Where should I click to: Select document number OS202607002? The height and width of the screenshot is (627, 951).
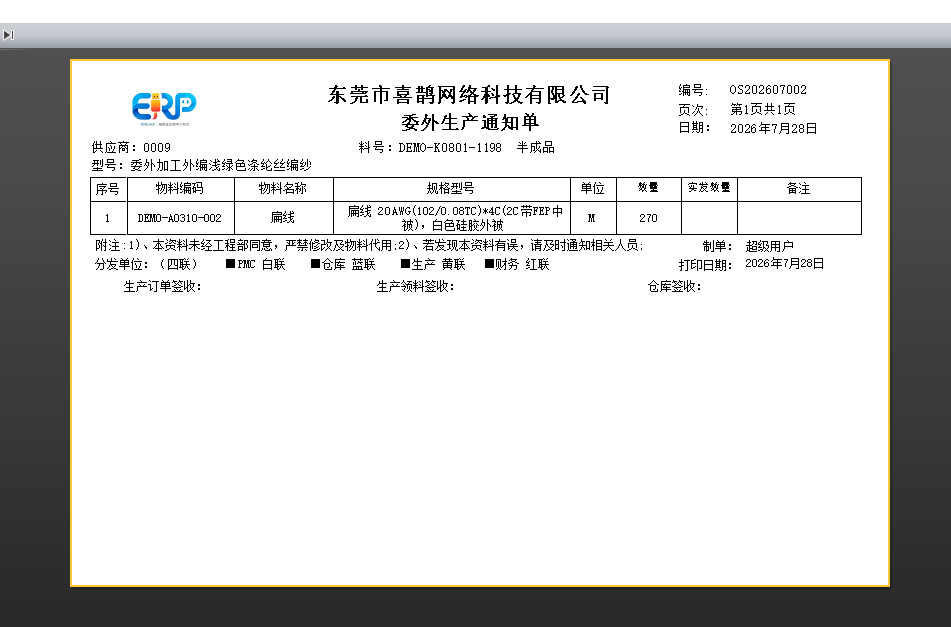tap(768, 90)
